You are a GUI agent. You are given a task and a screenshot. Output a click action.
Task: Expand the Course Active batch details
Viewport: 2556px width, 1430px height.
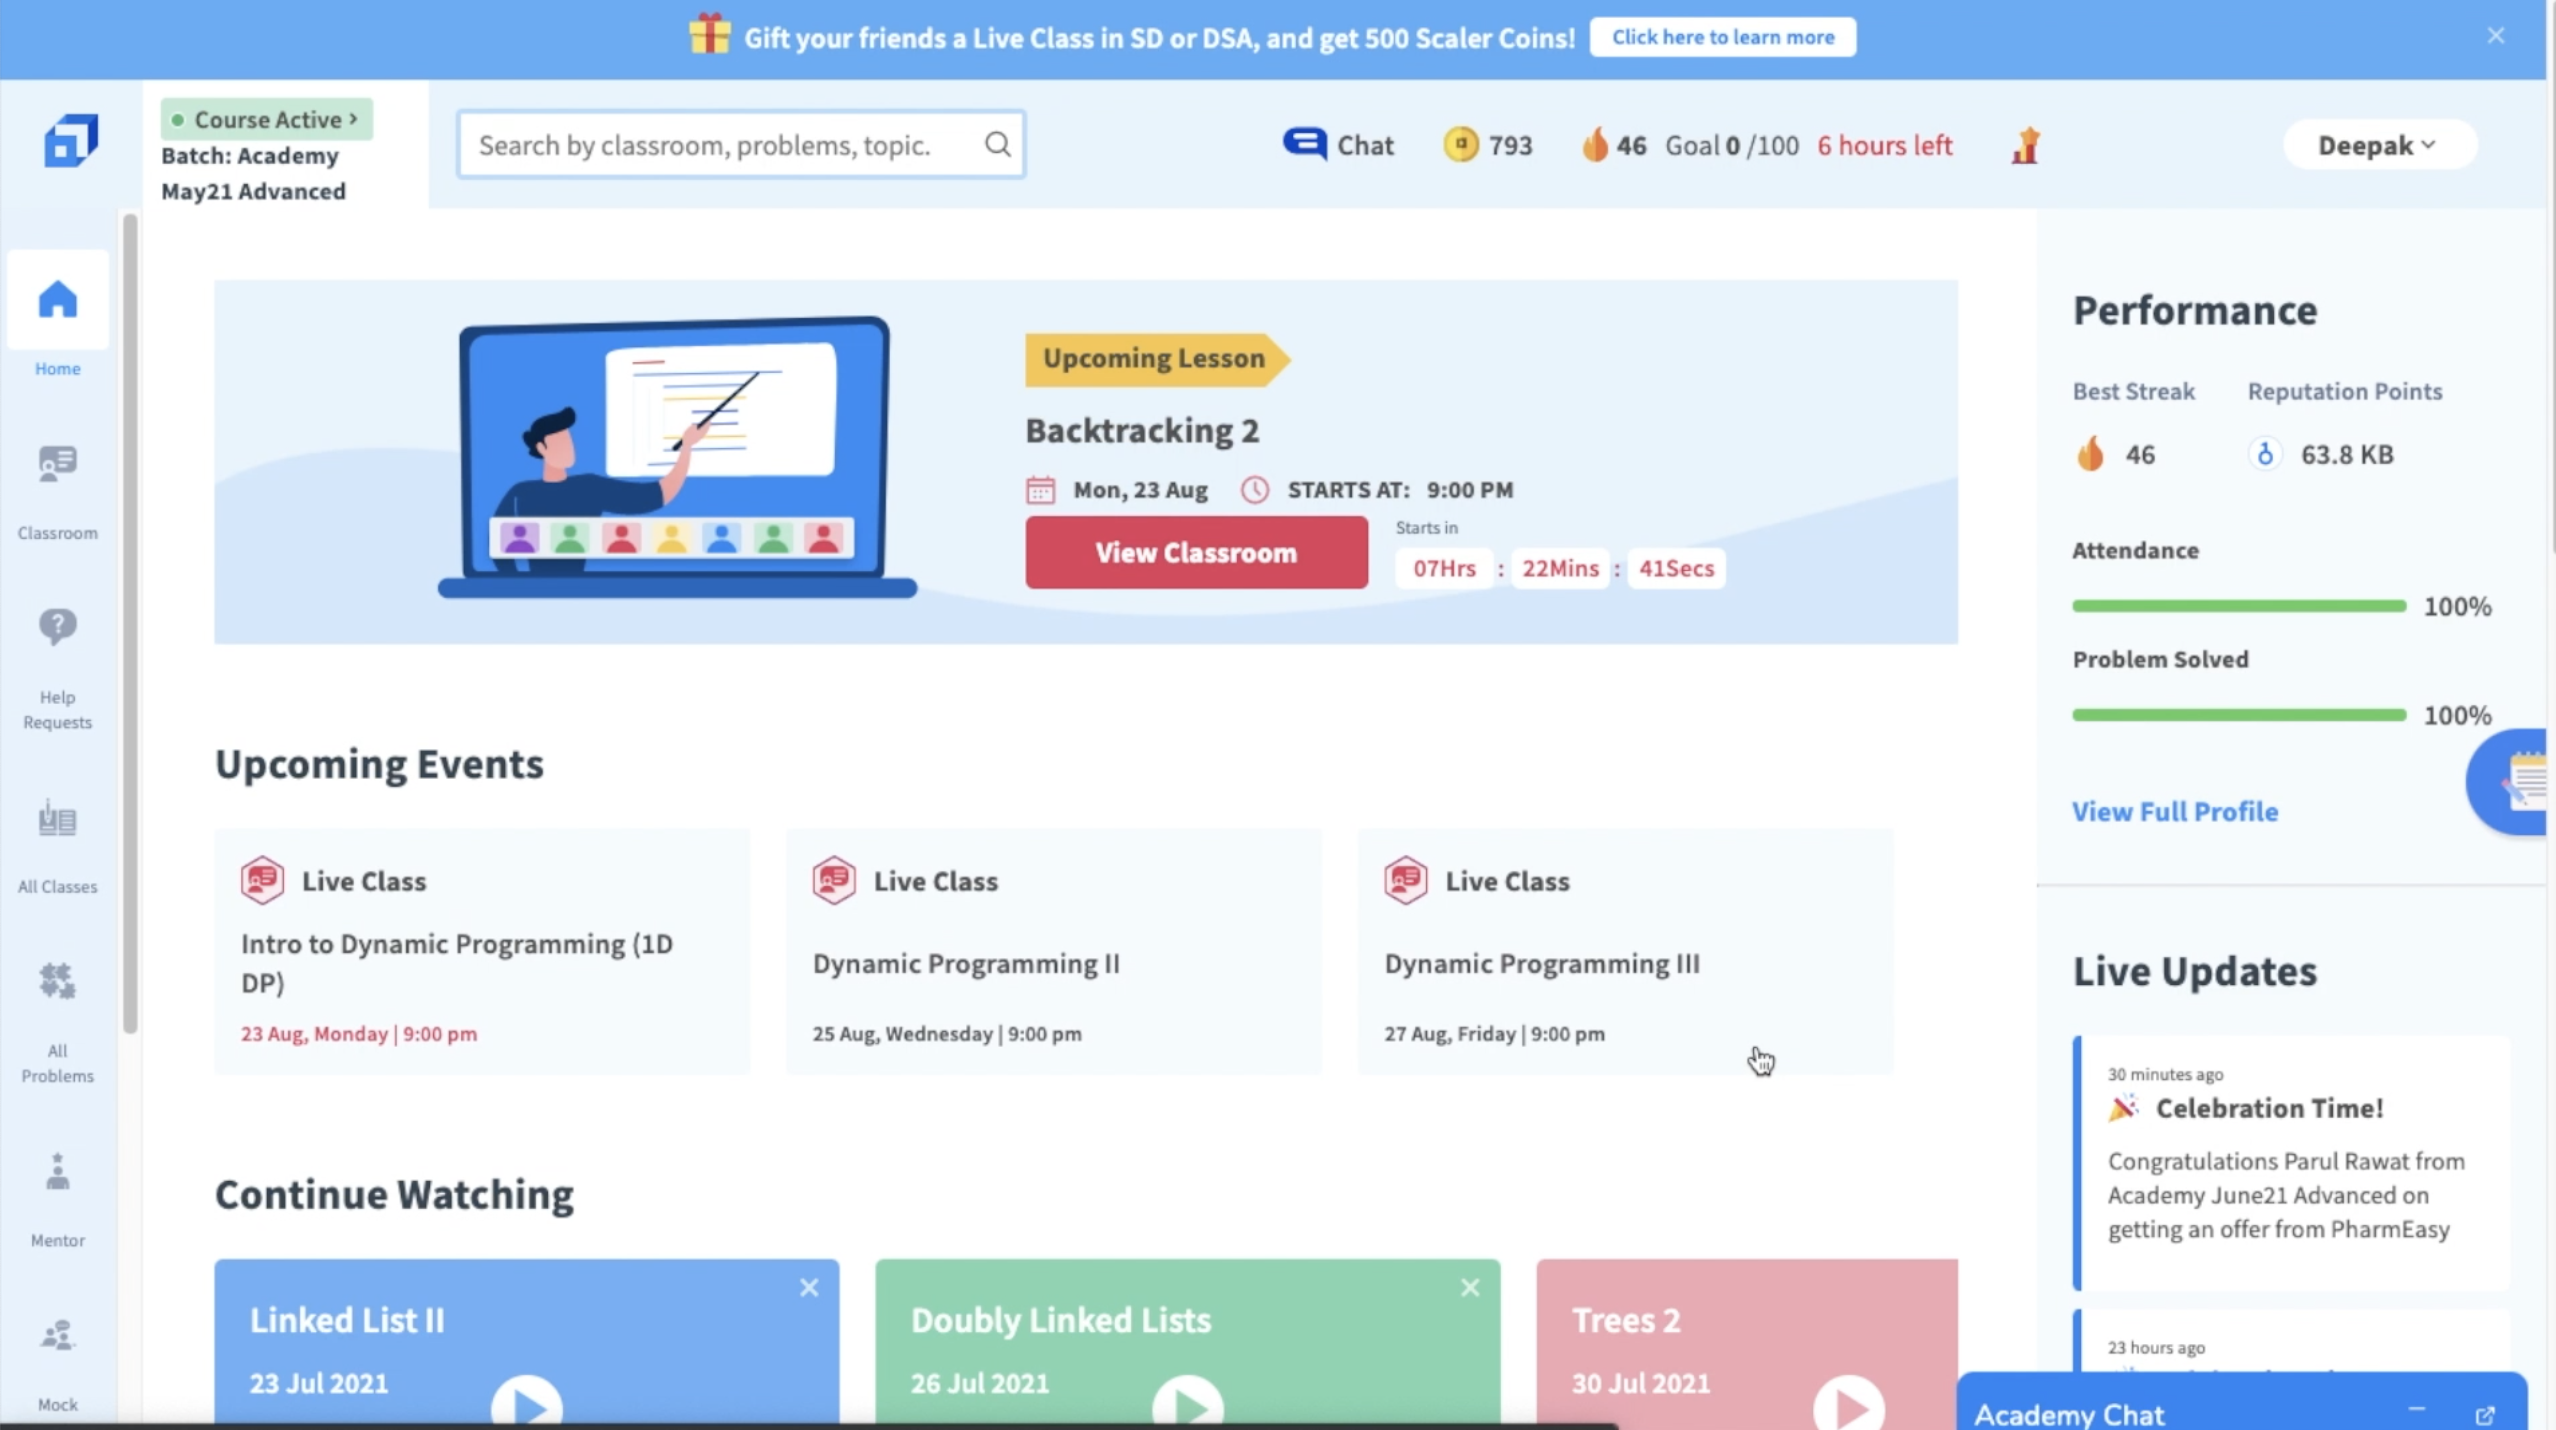[x=265, y=119]
